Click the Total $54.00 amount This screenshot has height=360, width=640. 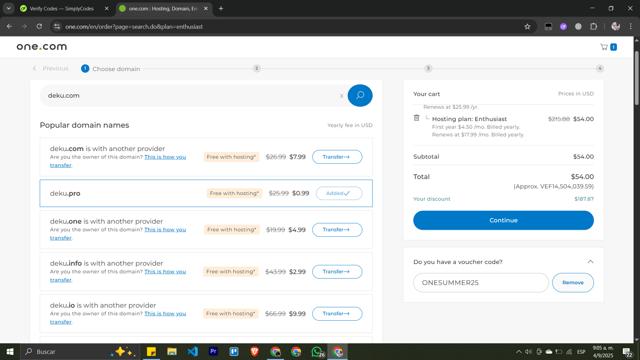[x=582, y=177]
